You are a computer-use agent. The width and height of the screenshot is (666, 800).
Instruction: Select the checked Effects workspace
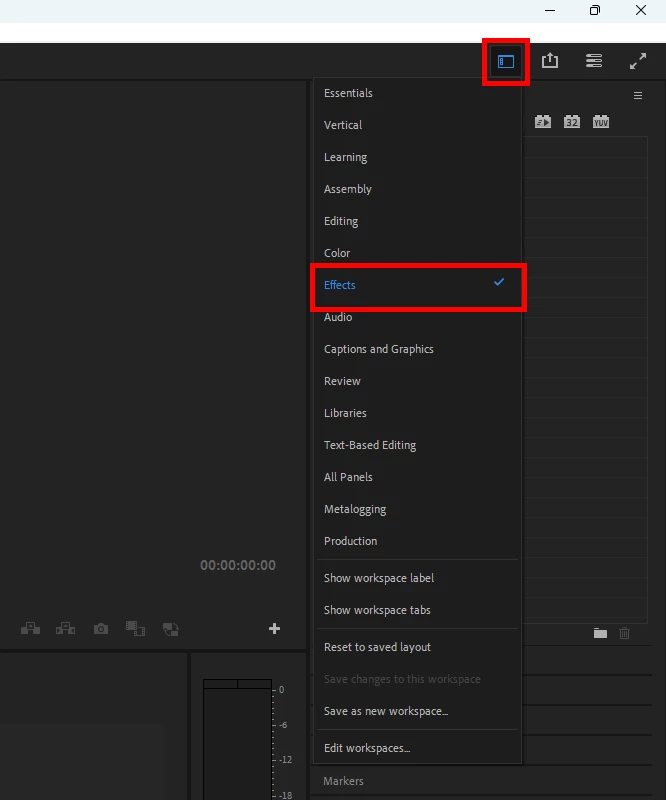click(417, 285)
